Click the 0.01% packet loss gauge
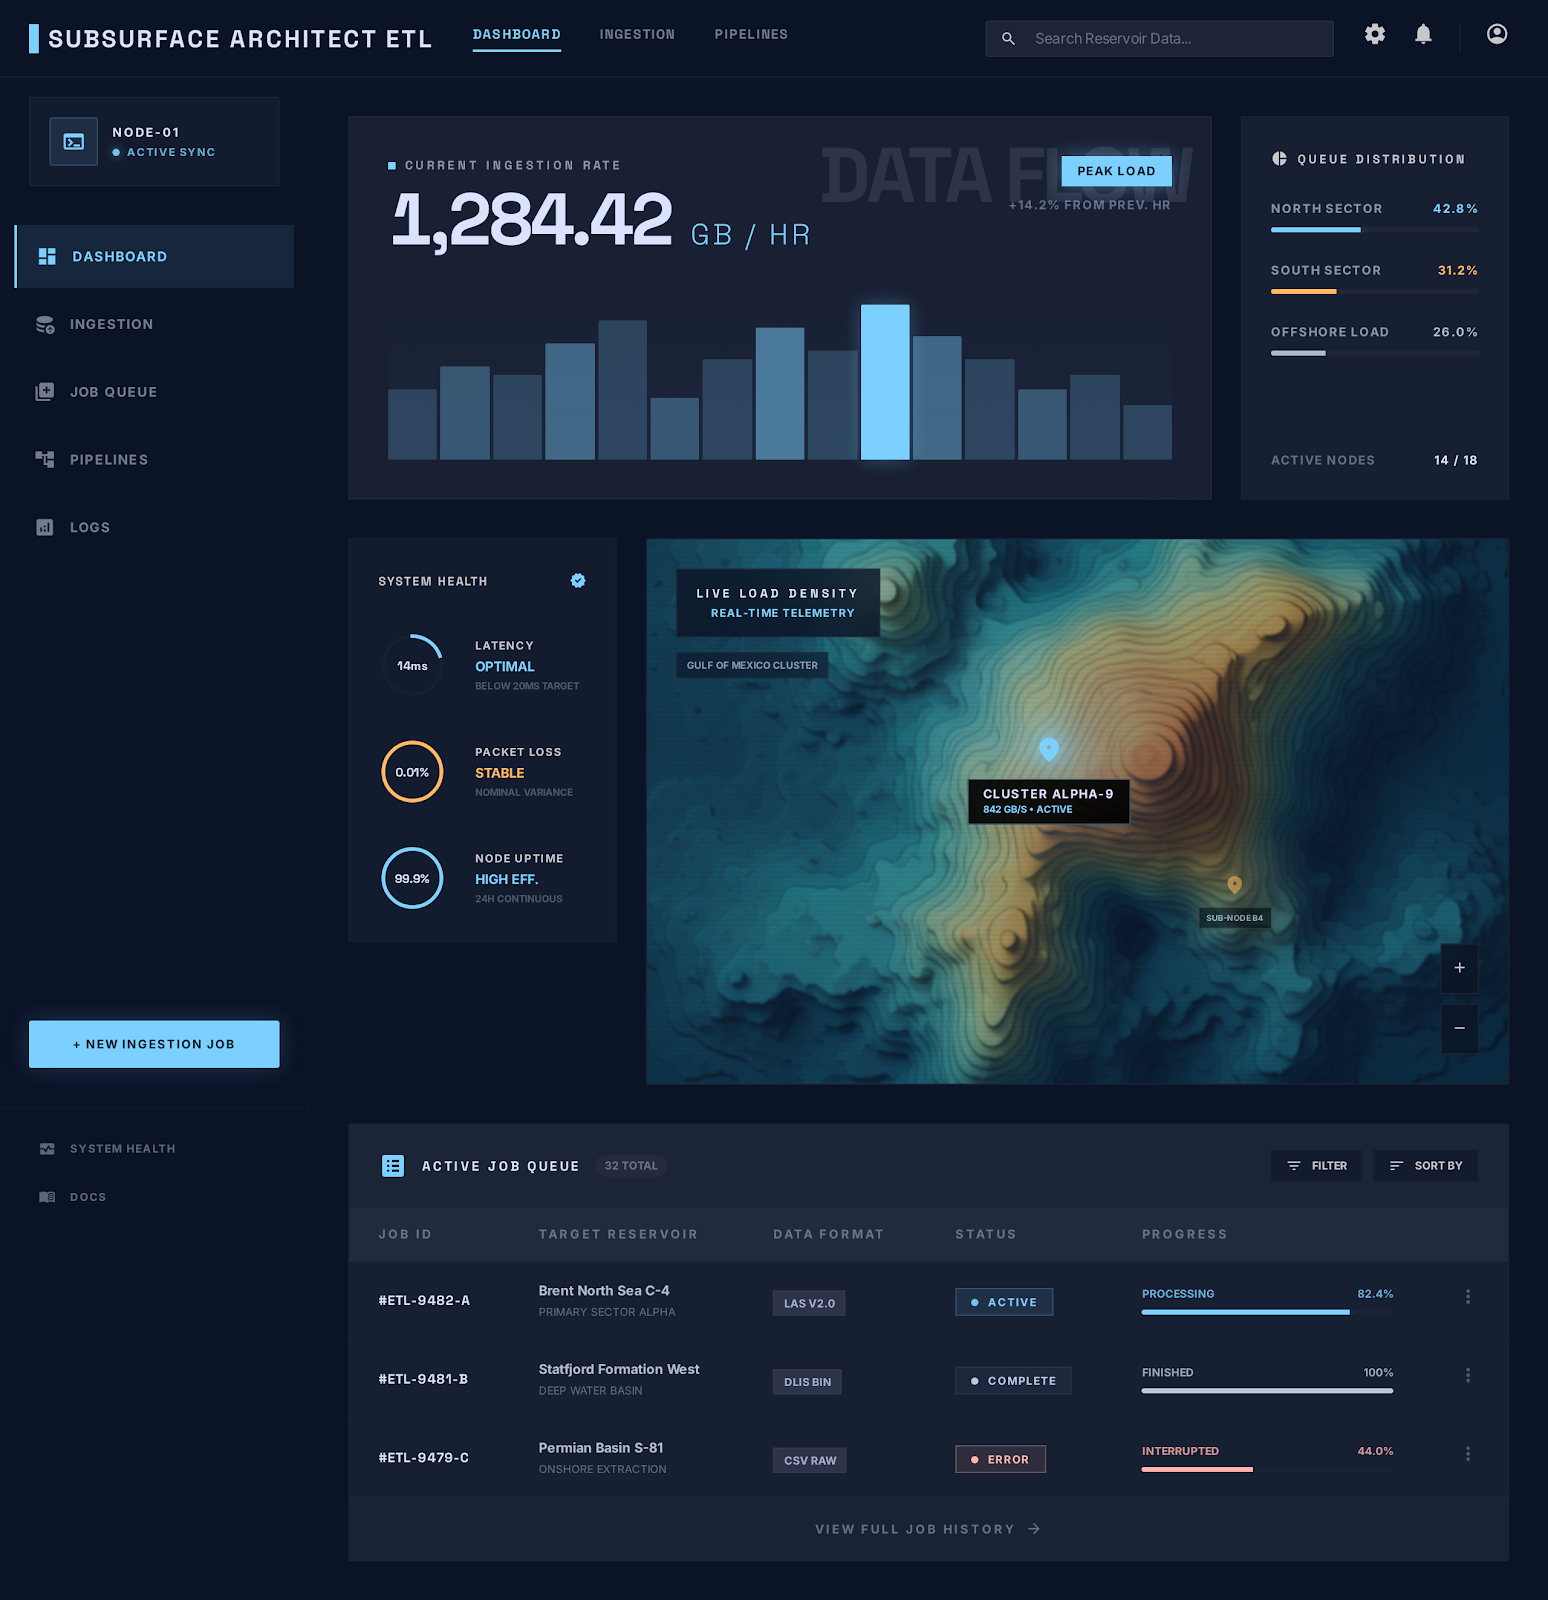 pos(412,772)
